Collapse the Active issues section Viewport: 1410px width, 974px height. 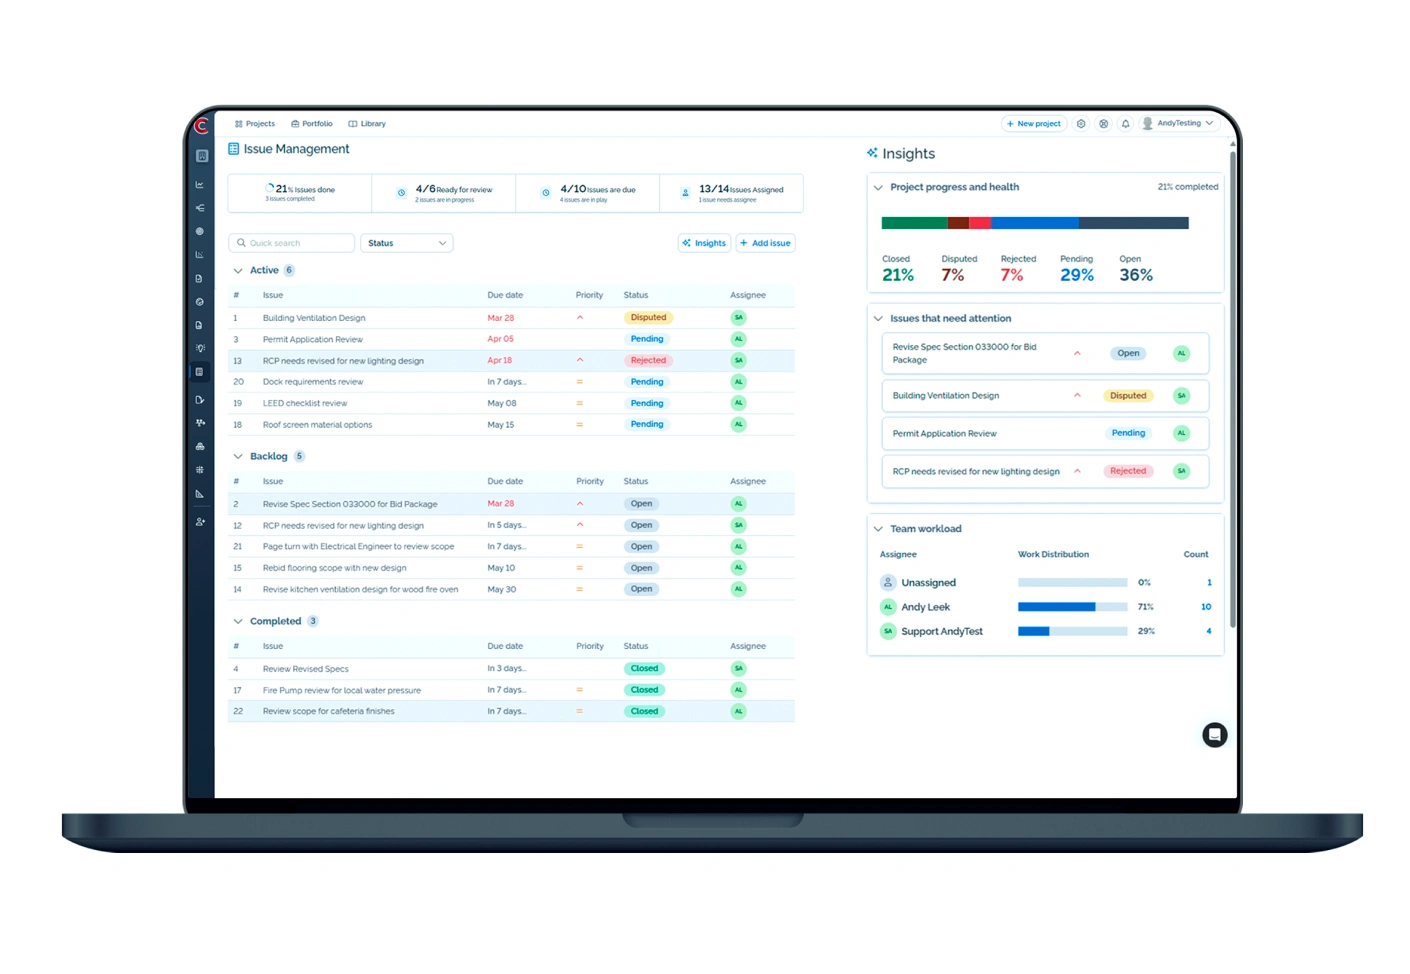238,271
